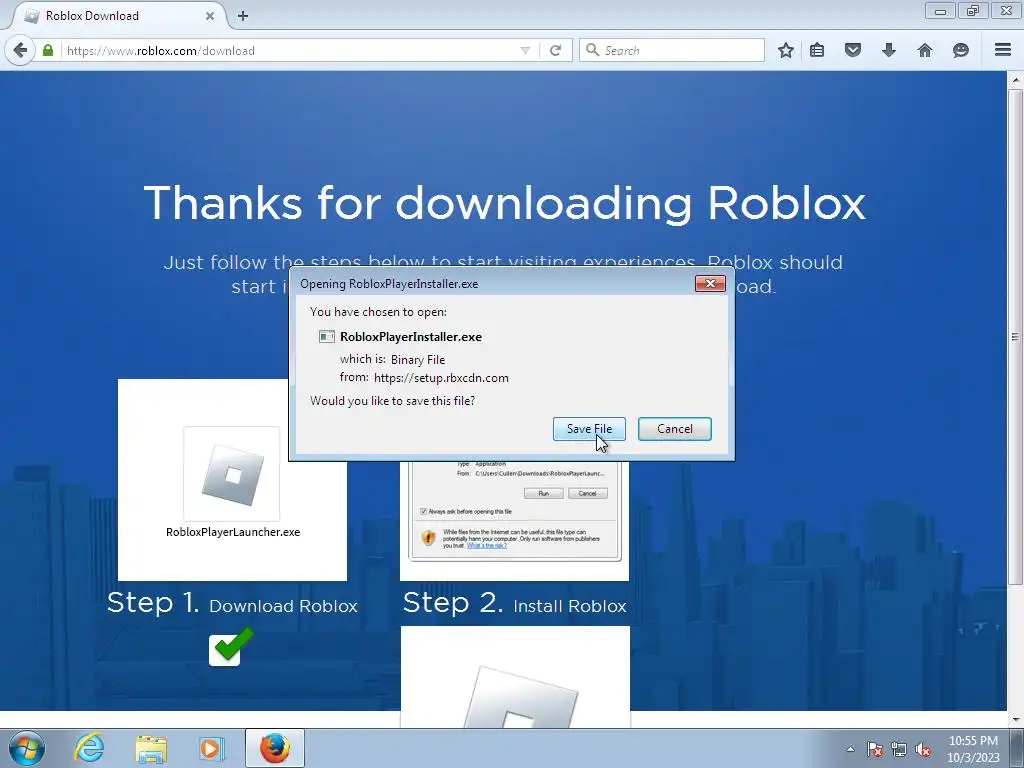The height and width of the screenshot is (768, 1024).
Task: Open Windows Media Player from taskbar
Action: point(210,748)
